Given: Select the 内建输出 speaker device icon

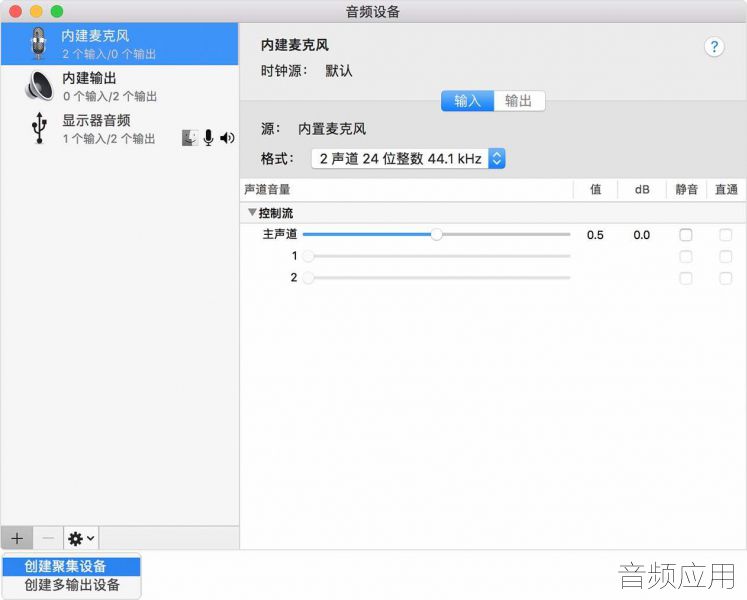Looking at the screenshot, I should [39, 86].
